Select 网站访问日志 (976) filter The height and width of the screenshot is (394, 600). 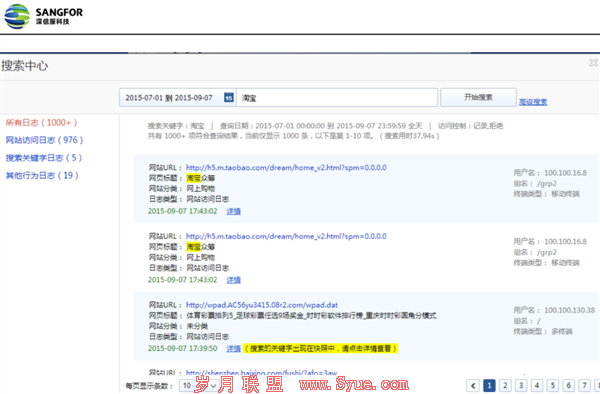coord(44,140)
